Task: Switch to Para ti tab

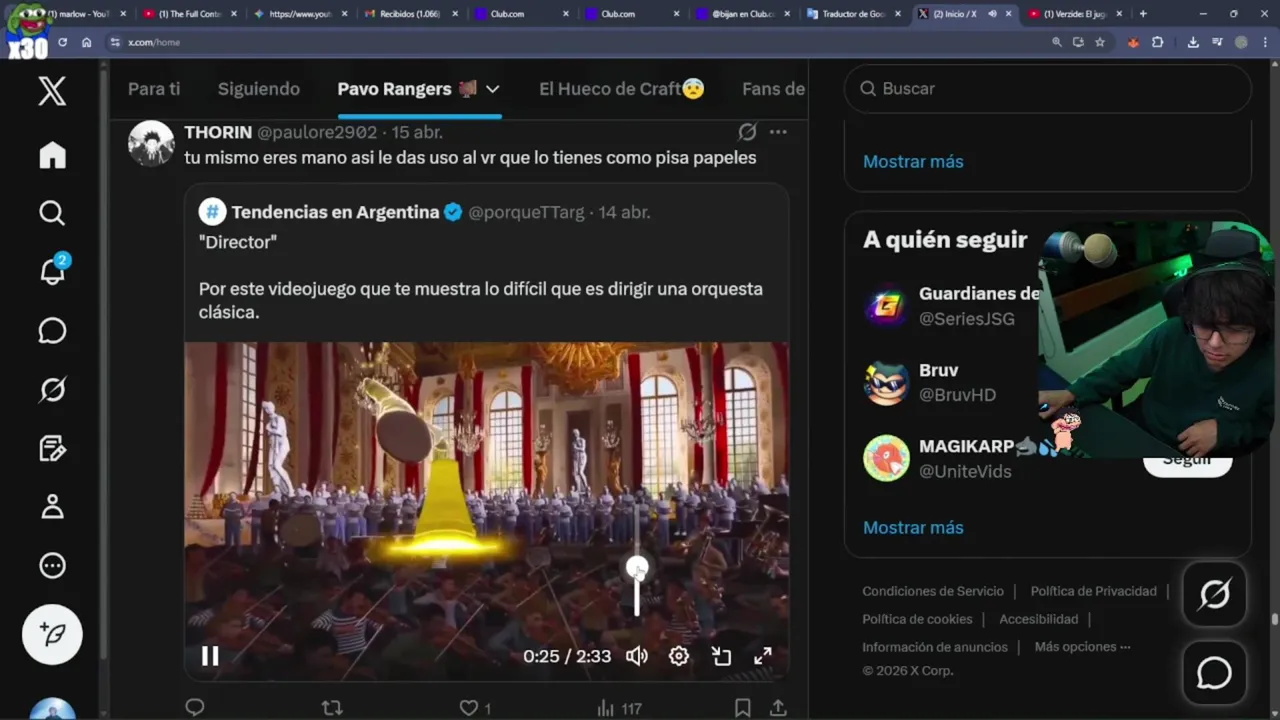Action: point(154,89)
